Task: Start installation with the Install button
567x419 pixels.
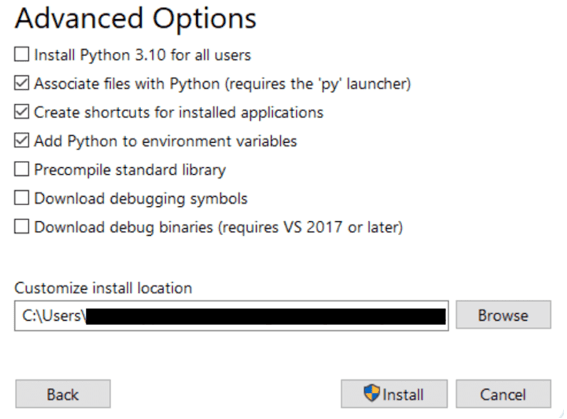Action: [394, 394]
